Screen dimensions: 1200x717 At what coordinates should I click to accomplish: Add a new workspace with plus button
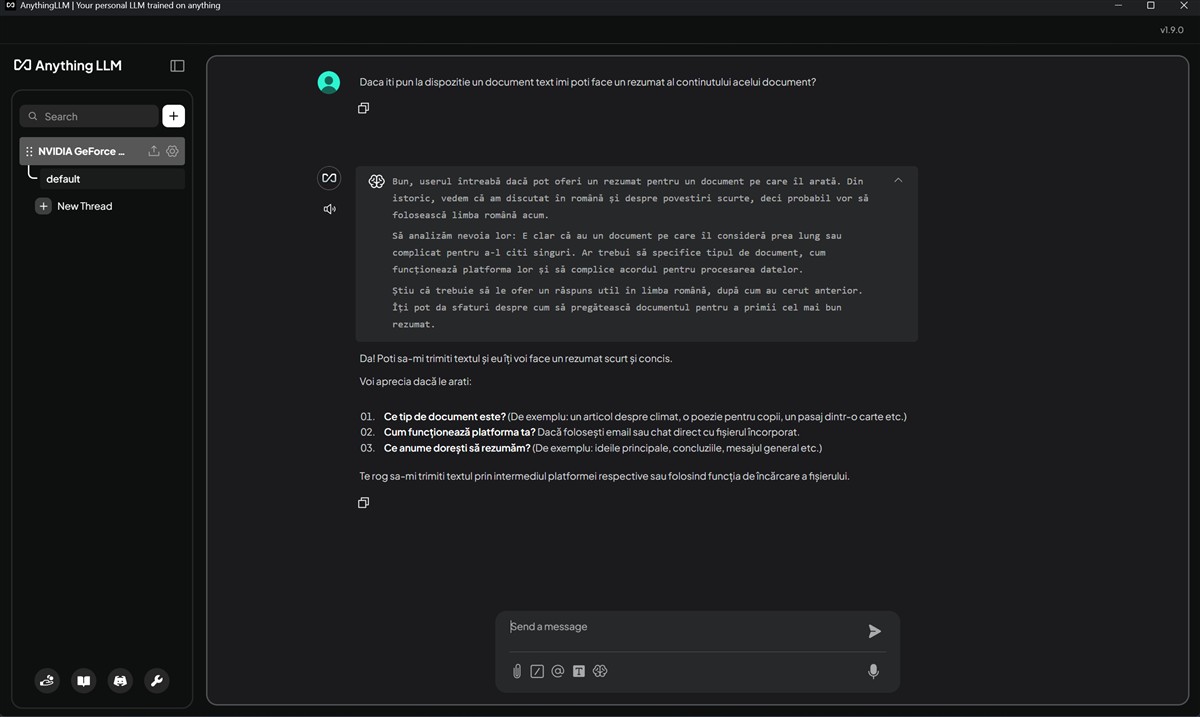pyautogui.click(x=173, y=116)
